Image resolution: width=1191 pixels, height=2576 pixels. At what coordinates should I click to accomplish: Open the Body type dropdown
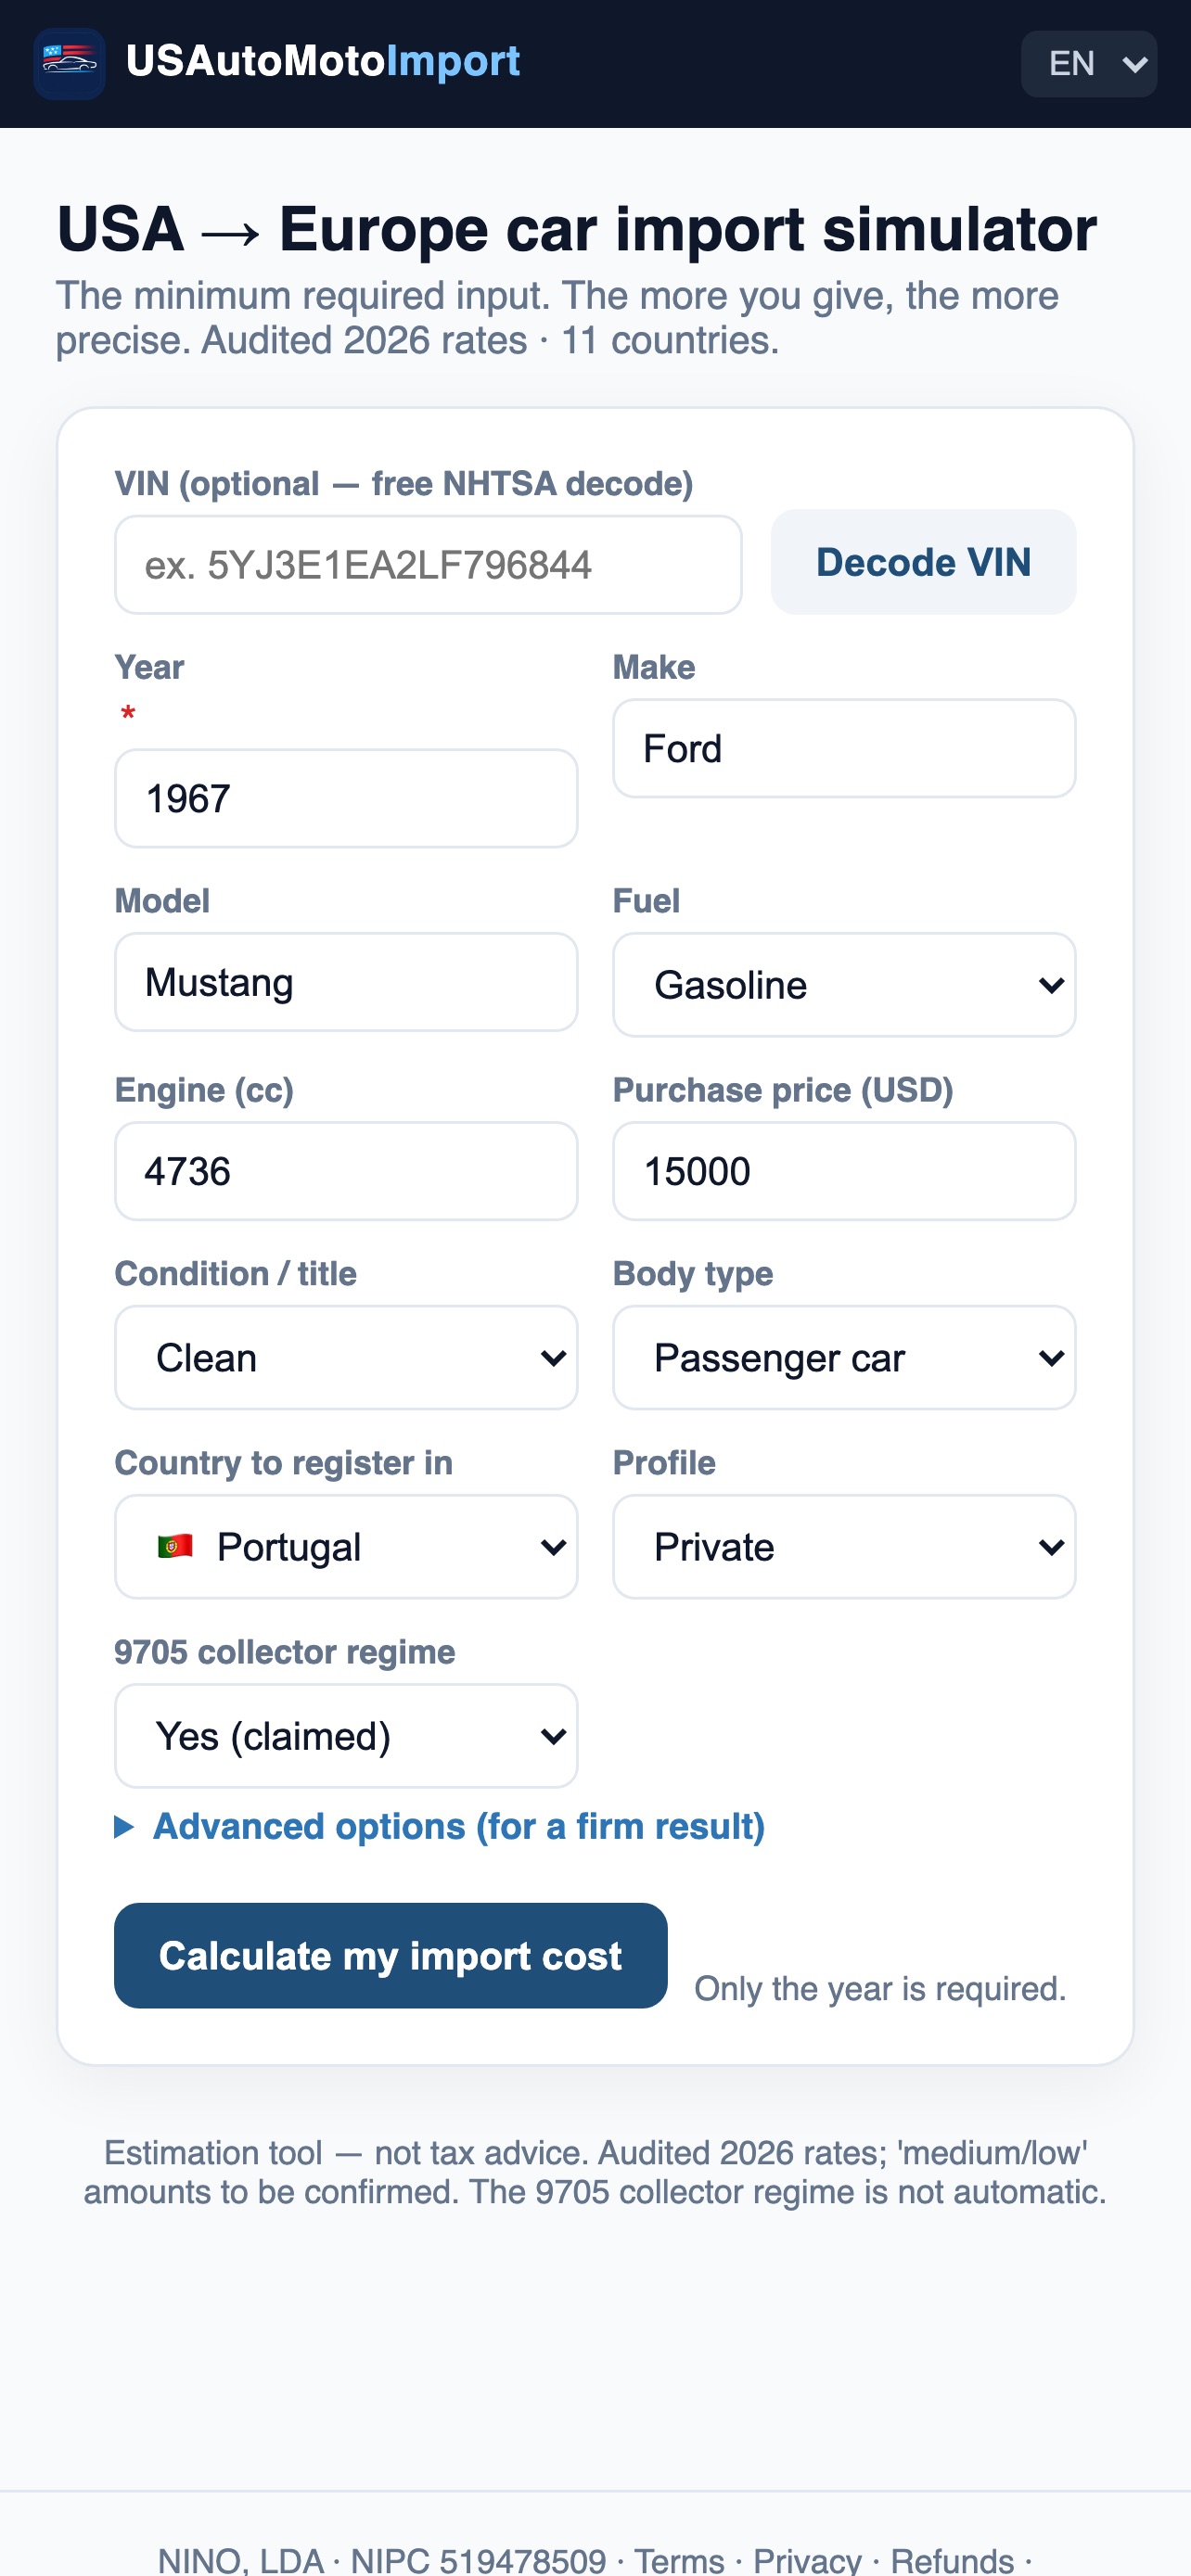(844, 1358)
